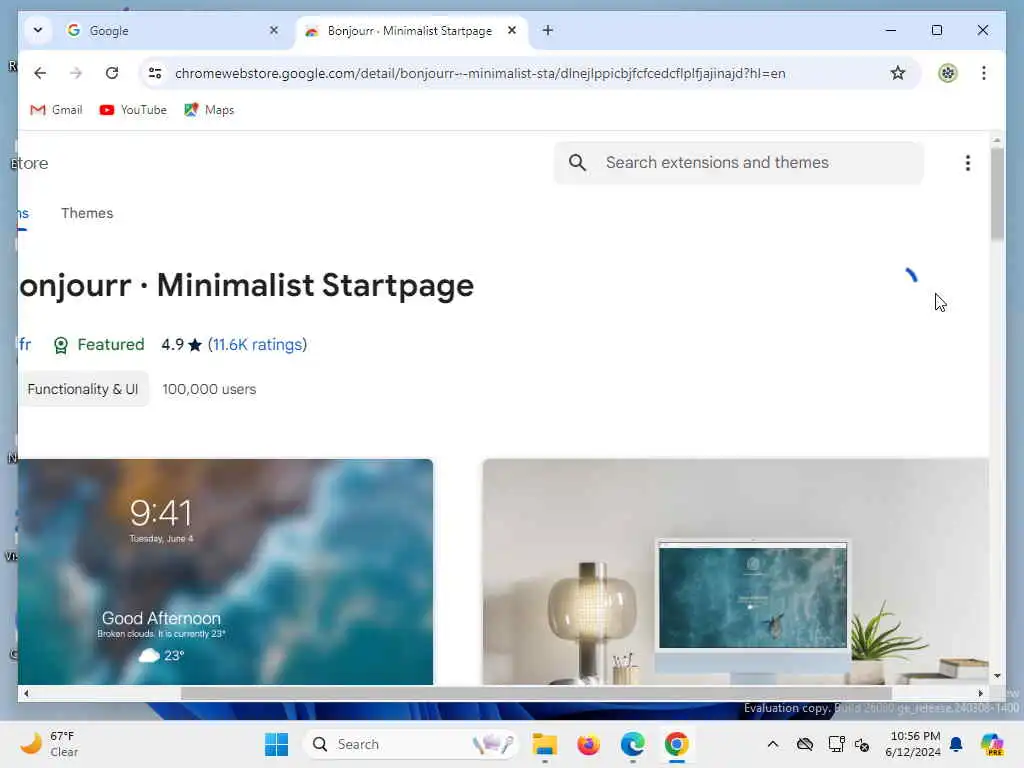This screenshot has height=768, width=1024.
Task: Launch Copilot preview from taskbar
Action: 993,744
